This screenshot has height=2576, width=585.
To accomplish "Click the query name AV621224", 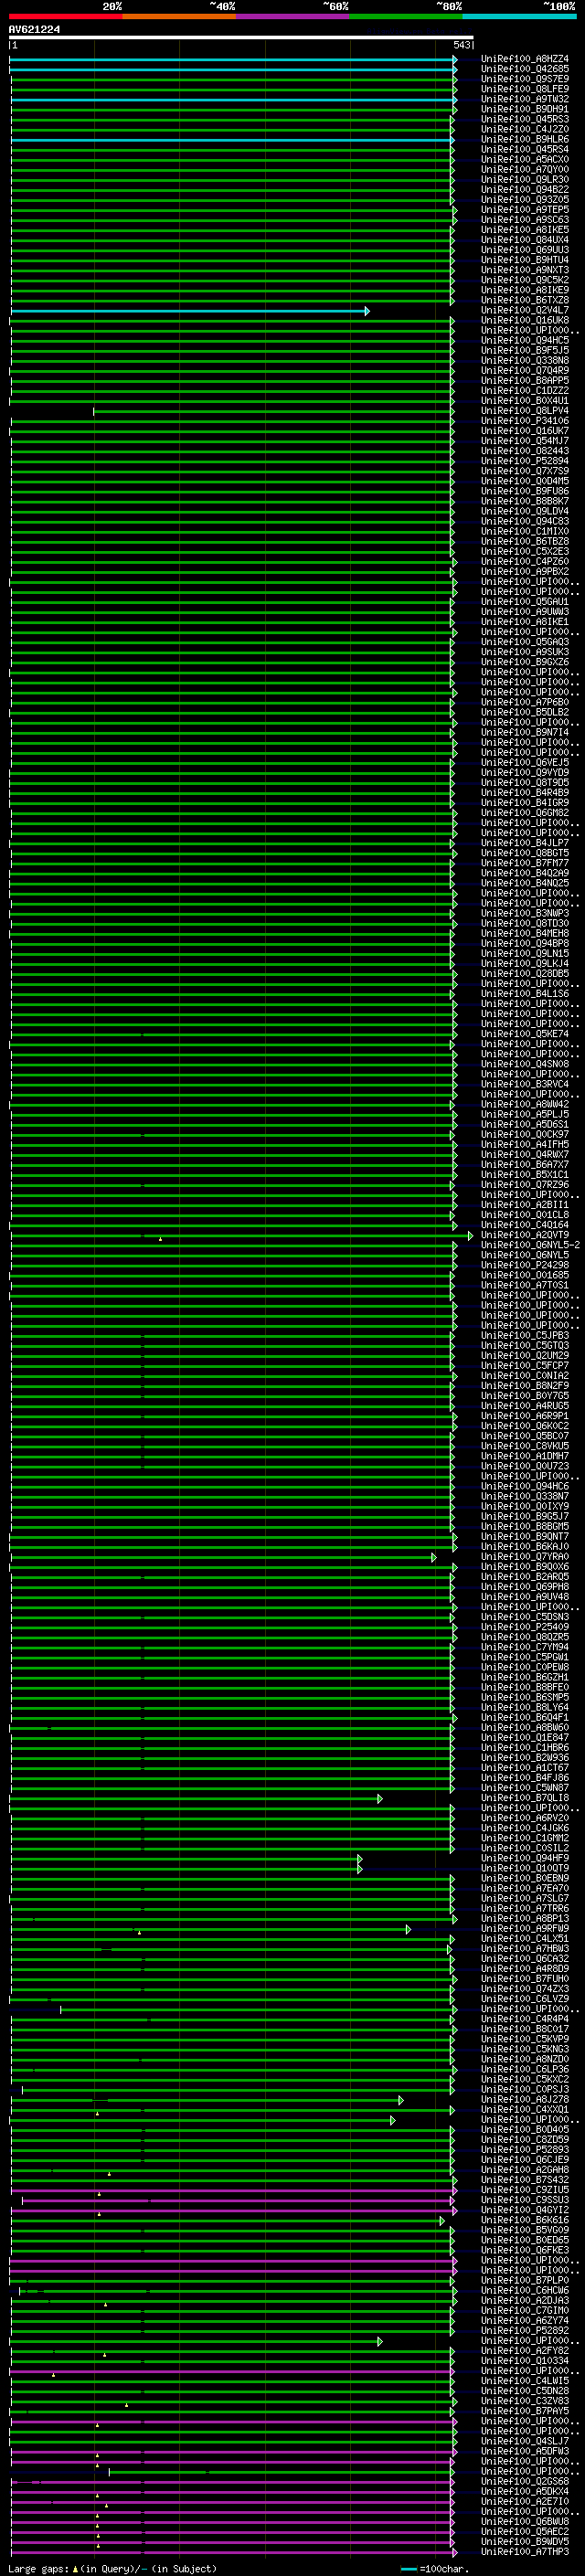I will point(34,29).
